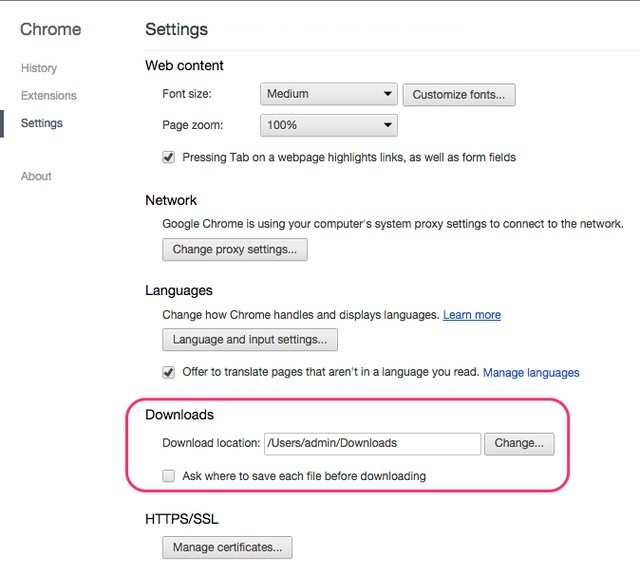Viewport: 640px width, 575px height.
Task: Open the Manage languages link
Action: tap(531, 373)
